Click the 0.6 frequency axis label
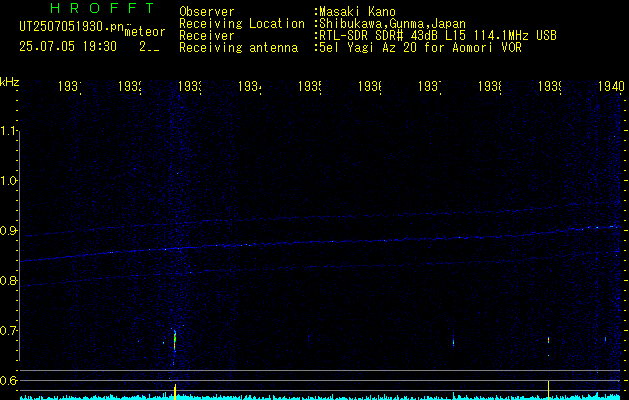629x400 pixels. [9, 380]
